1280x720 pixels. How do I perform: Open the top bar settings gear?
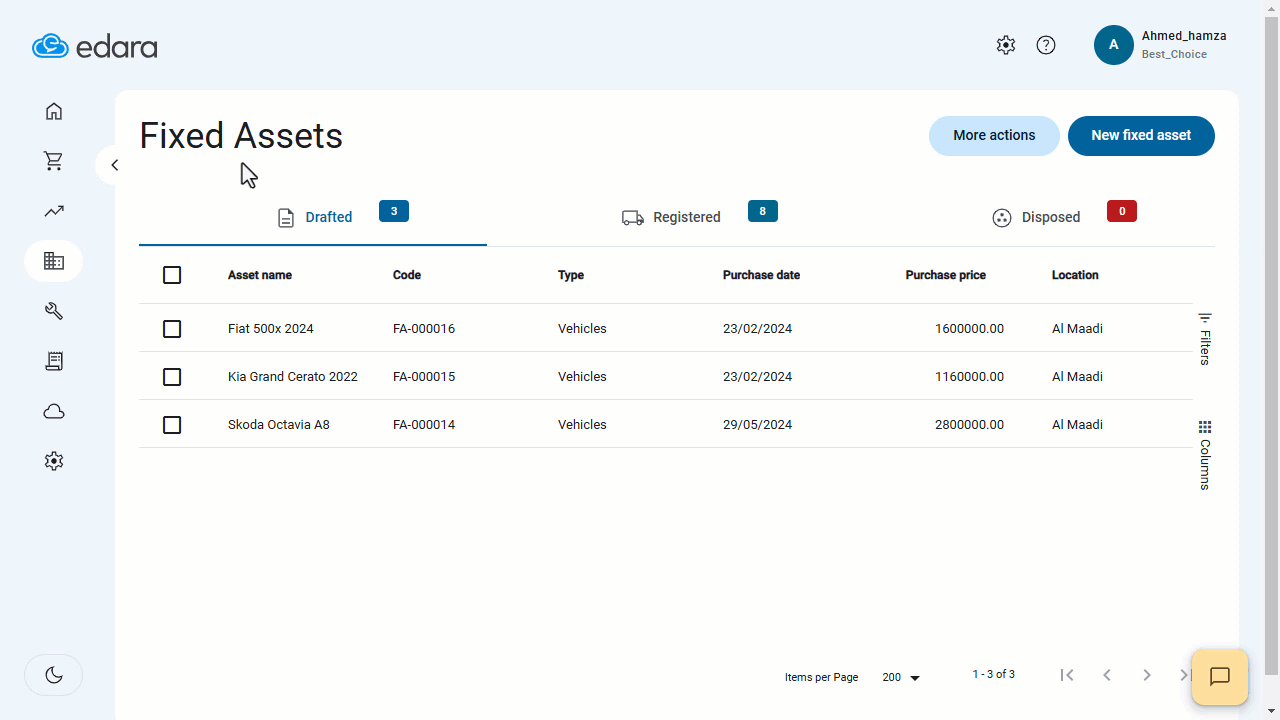(x=1006, y=45)
